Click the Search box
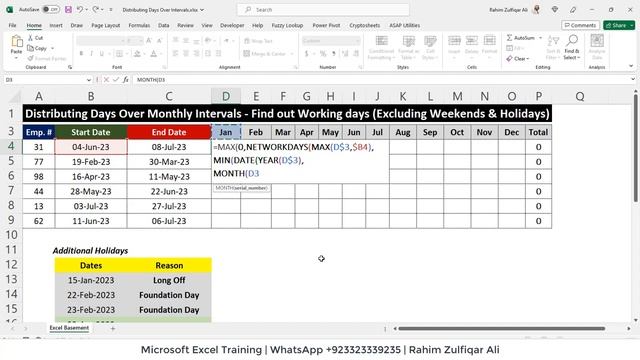The image size is (640, 360). 323,9
